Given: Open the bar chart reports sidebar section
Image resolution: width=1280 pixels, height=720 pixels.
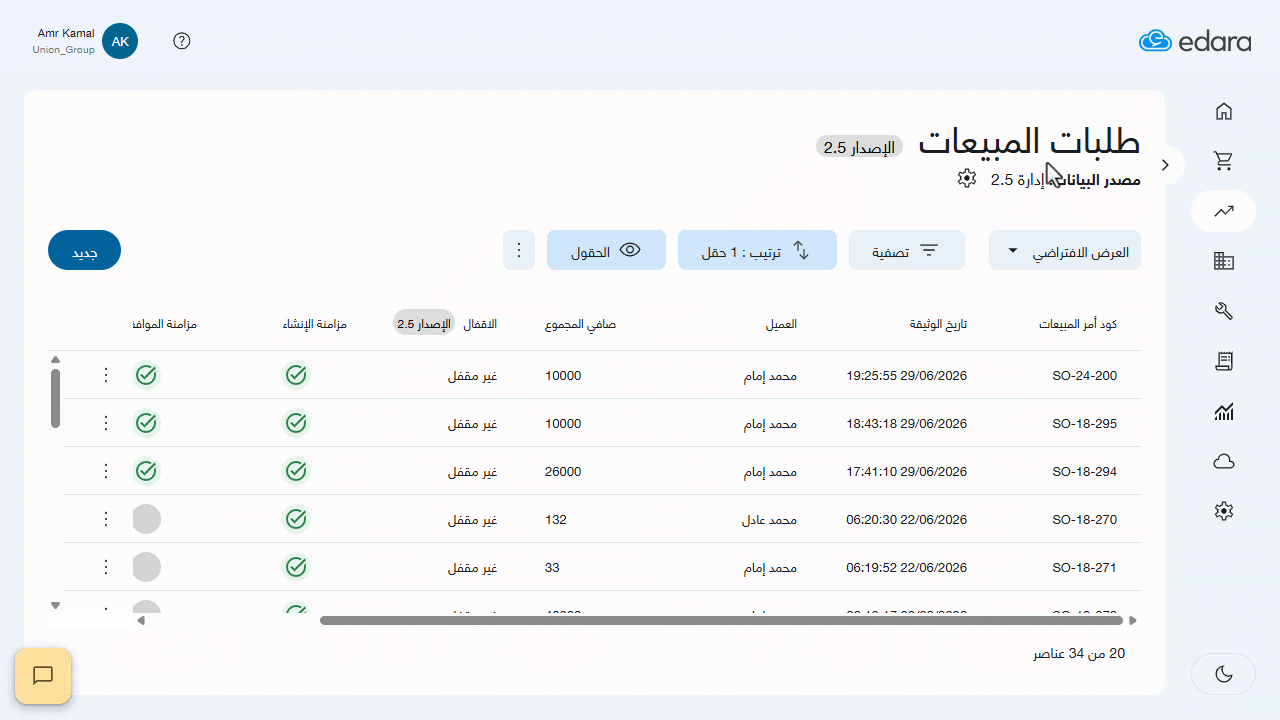Looking at the screenshot, I should 1223,411.
